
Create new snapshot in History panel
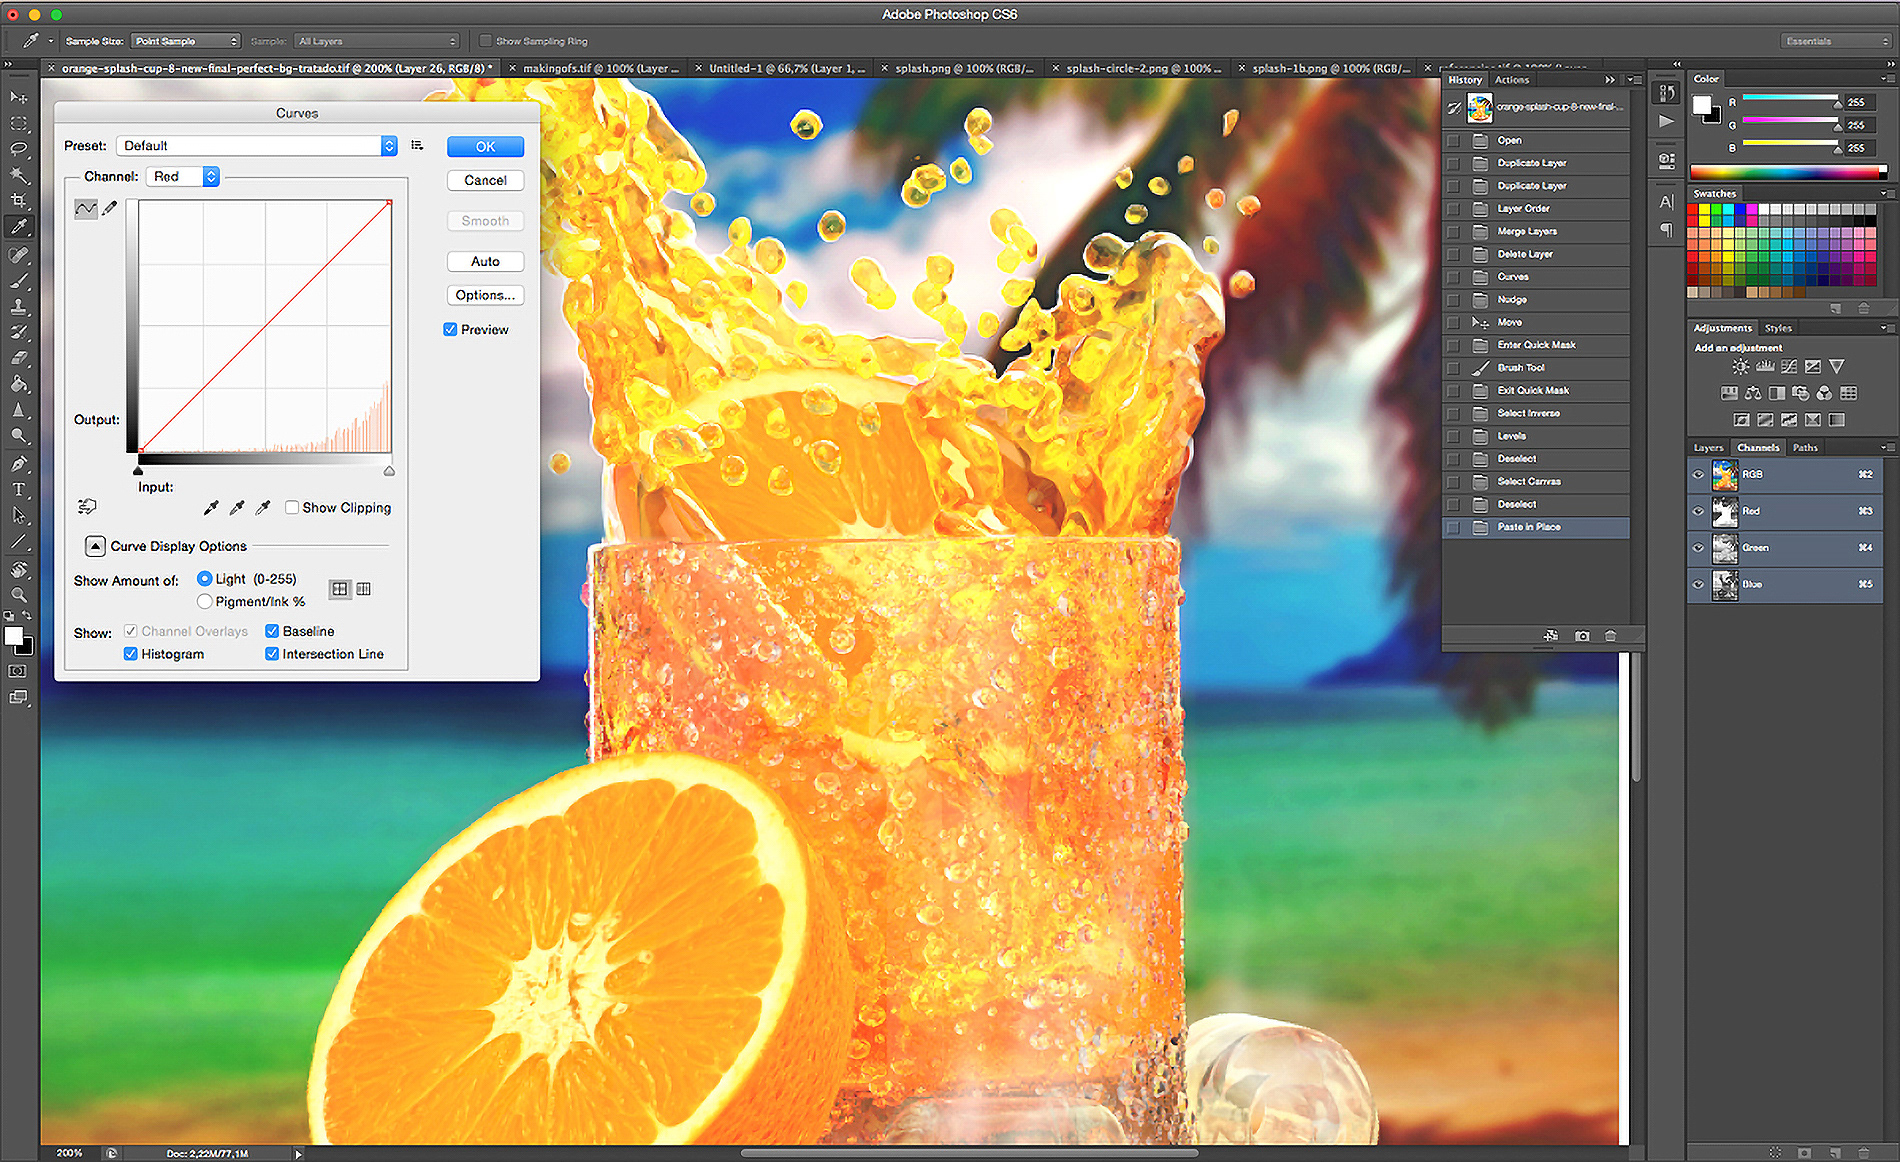pos(1582,636)
